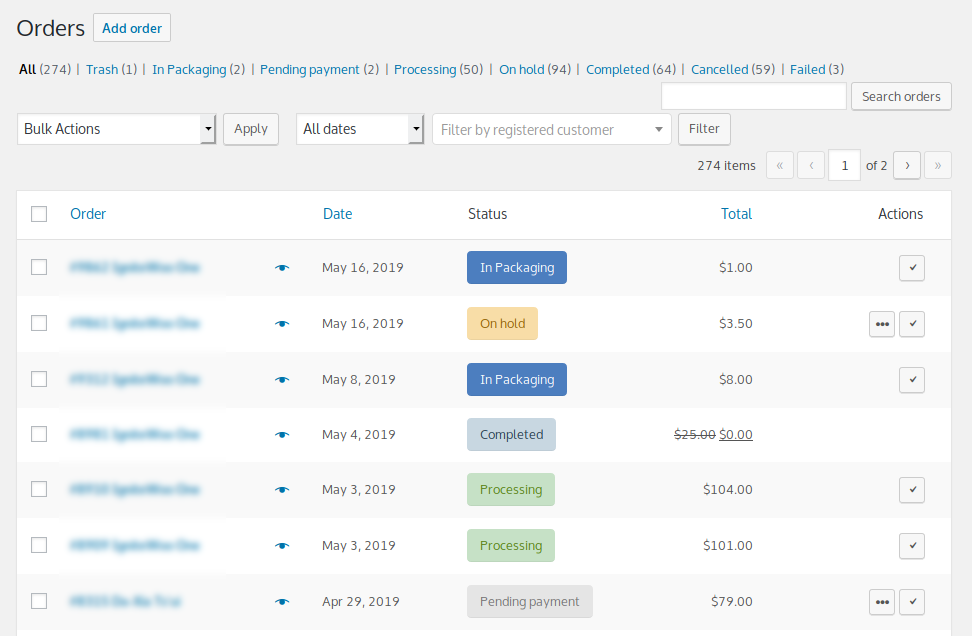The image size is (972, 636).
Task: Go to the next page of orders
Action: point(907,166)
